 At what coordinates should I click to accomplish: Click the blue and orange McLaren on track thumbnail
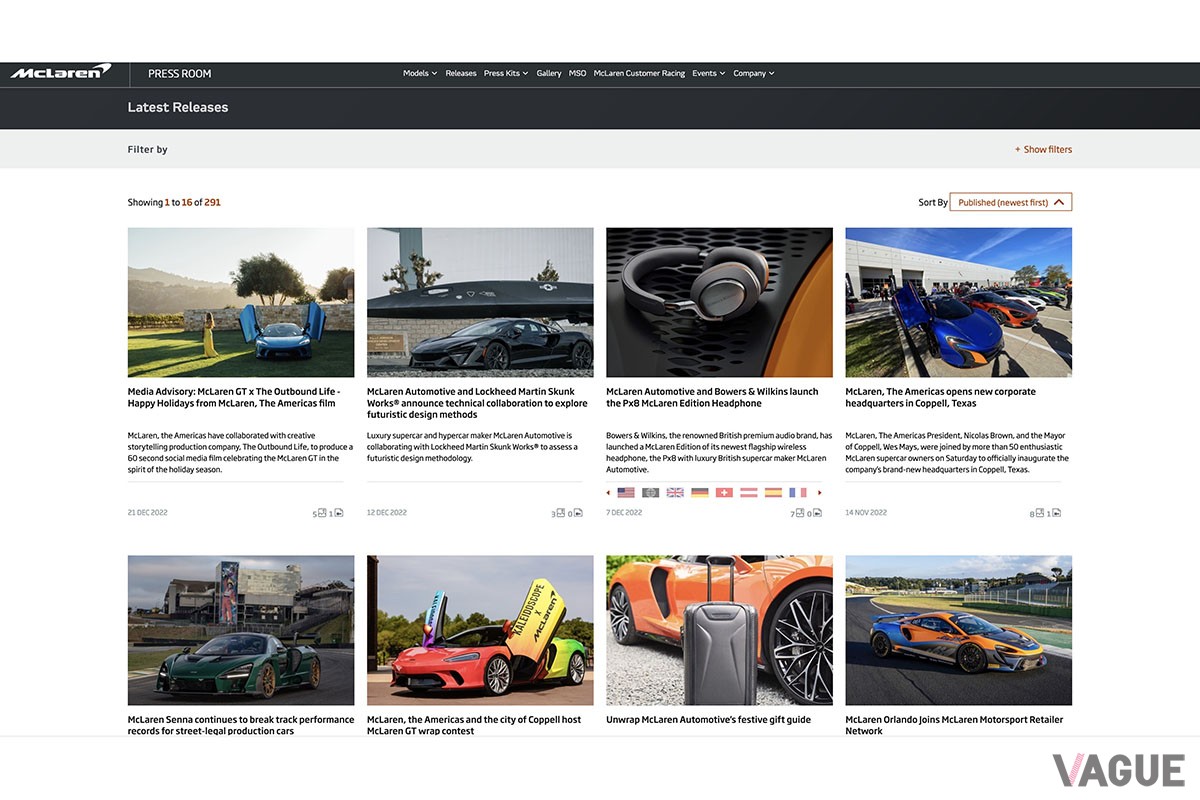958,630
